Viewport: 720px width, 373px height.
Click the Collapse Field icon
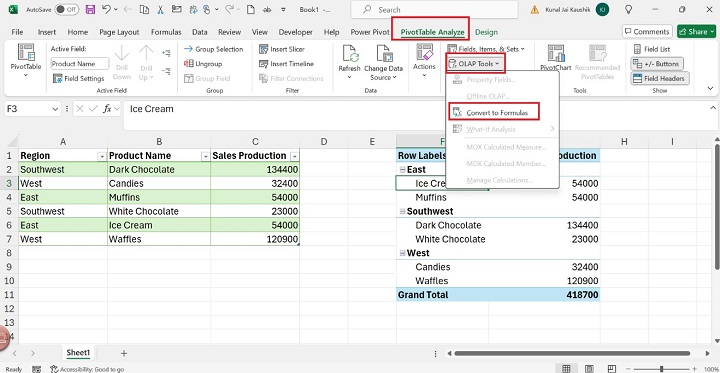[x=166, y=71]
